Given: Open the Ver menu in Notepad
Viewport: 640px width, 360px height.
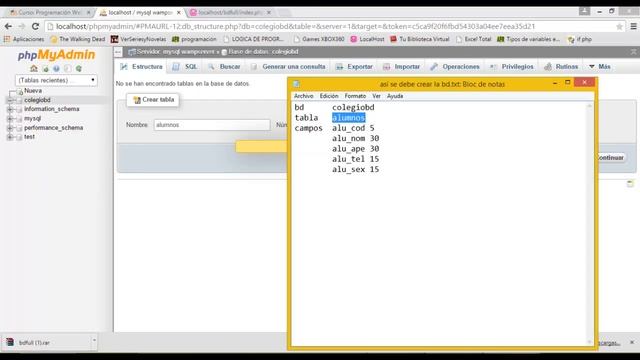Looking at the screenshot, I should [376, 96].
